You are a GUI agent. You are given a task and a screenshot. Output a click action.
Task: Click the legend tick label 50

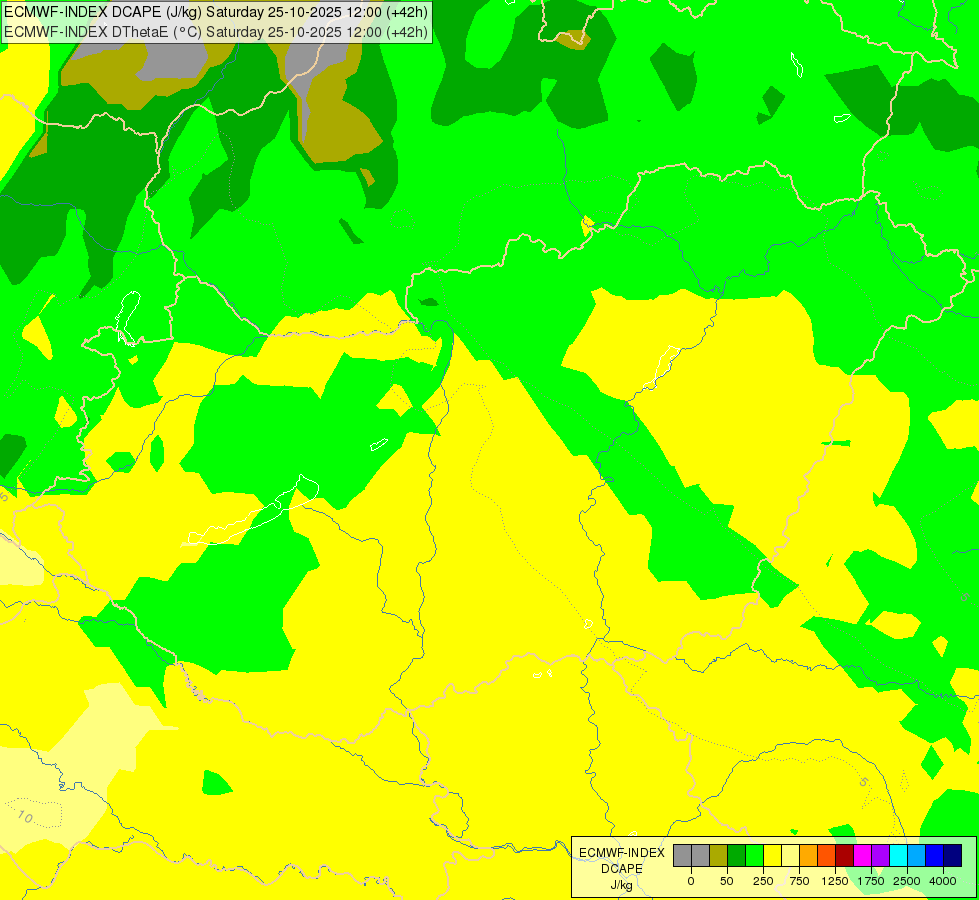point(727,881)
